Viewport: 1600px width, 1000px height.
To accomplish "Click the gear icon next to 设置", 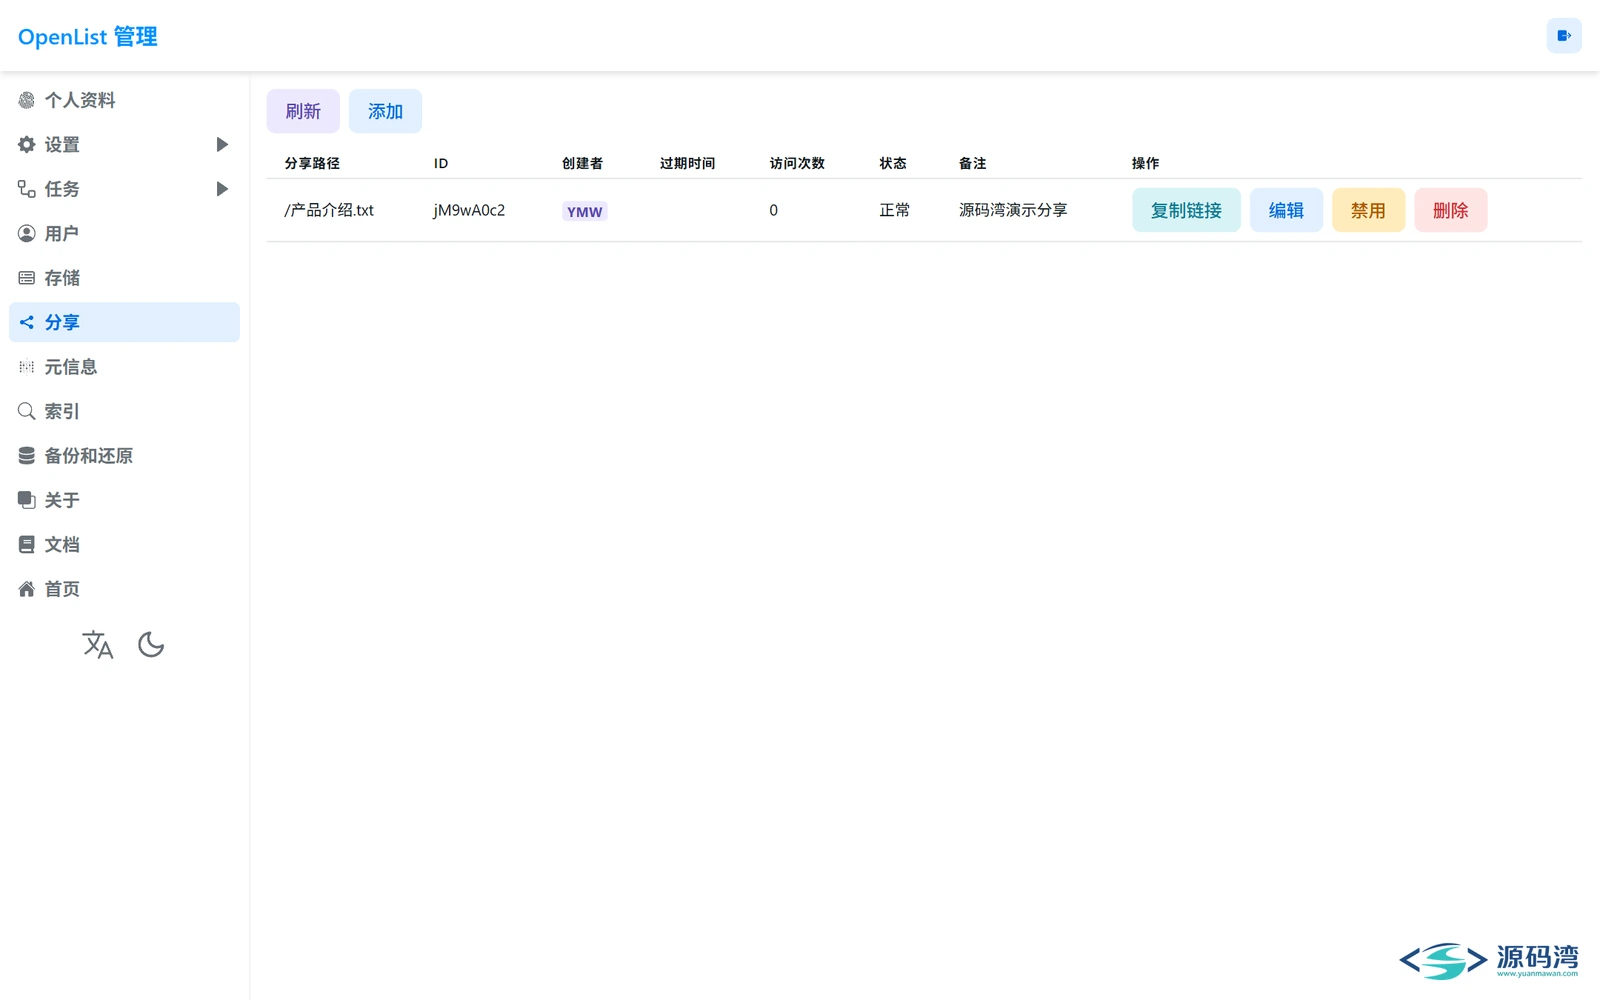I will 27,144.
